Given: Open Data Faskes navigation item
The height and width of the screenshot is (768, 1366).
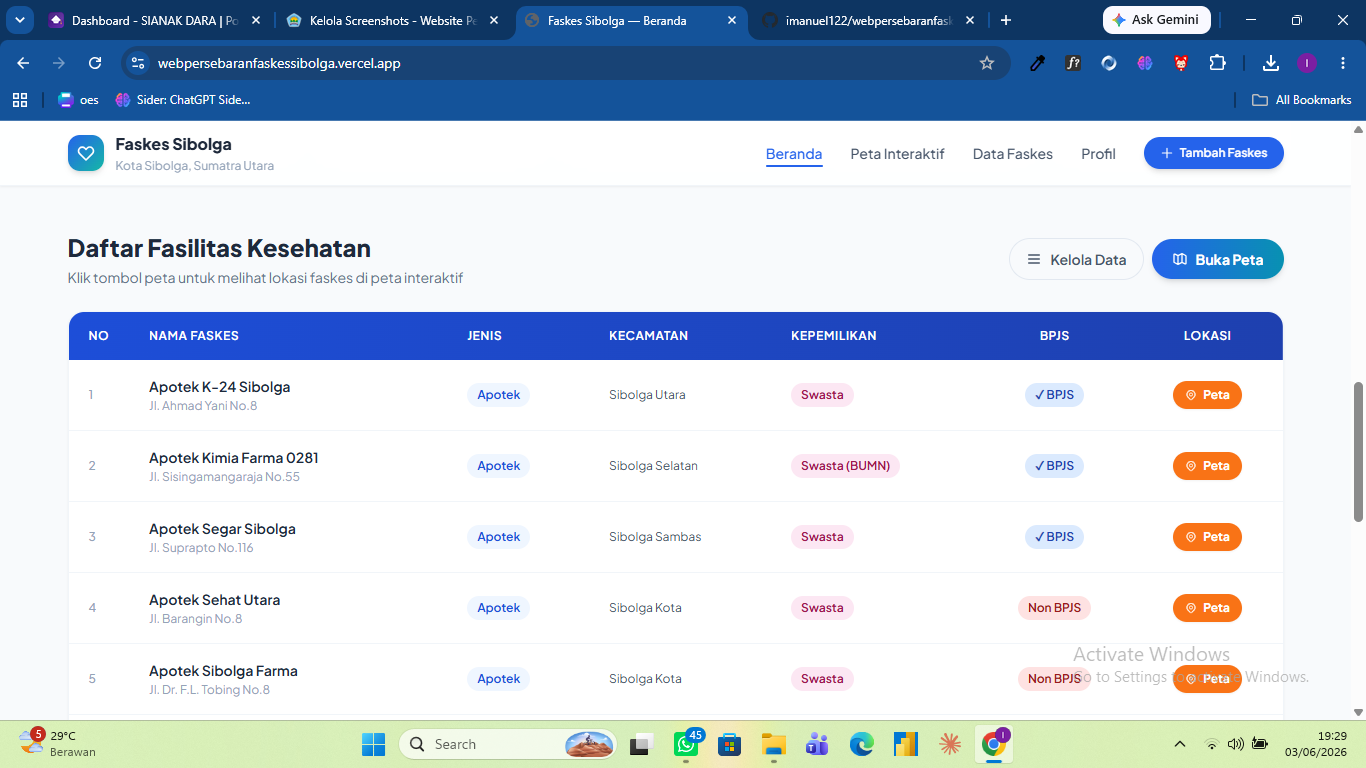Looking at the screenshot, I should (x=1012, y=154).
